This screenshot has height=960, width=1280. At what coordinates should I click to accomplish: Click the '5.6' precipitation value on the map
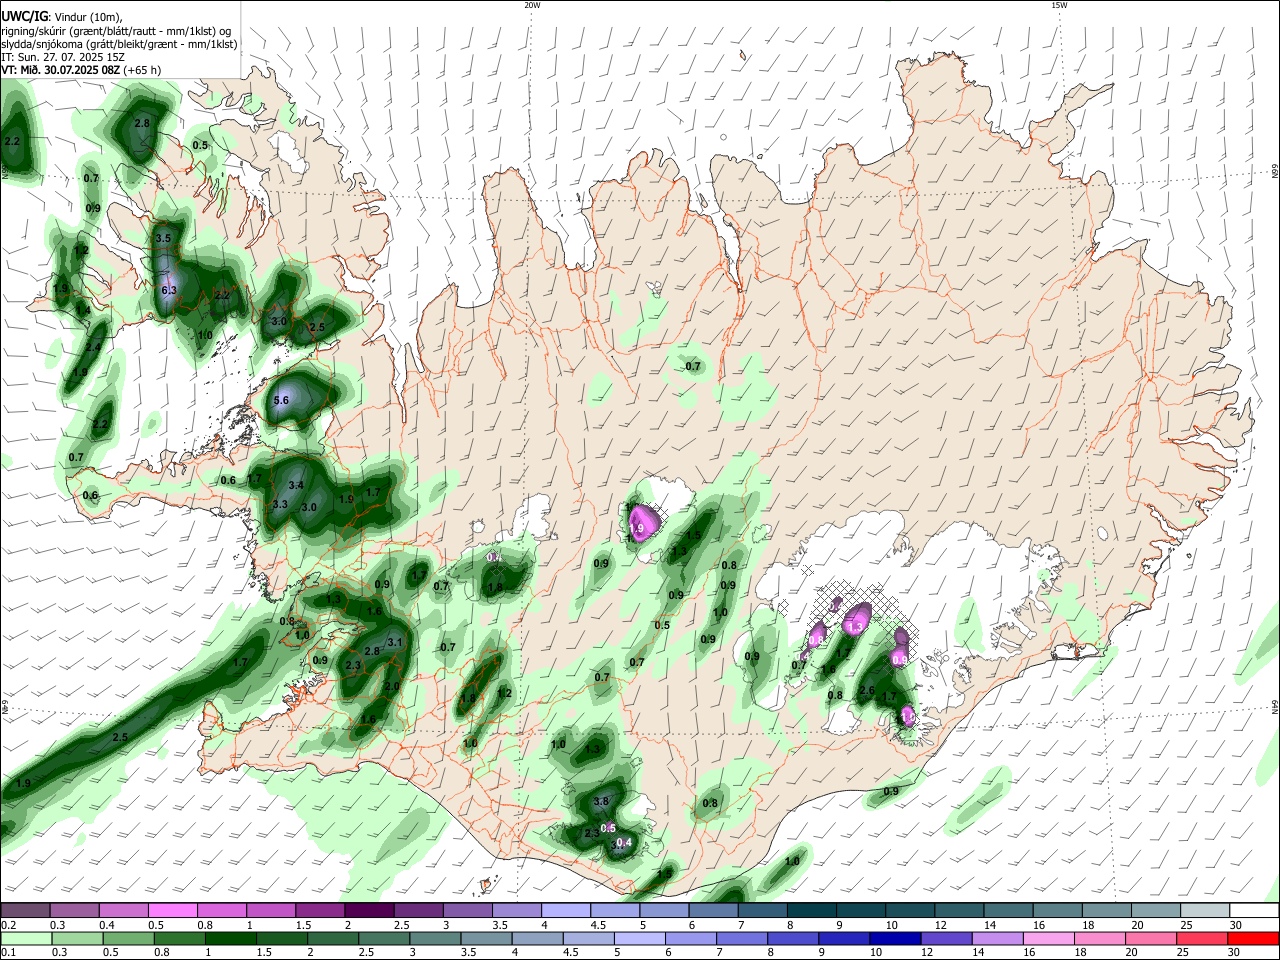281,400
